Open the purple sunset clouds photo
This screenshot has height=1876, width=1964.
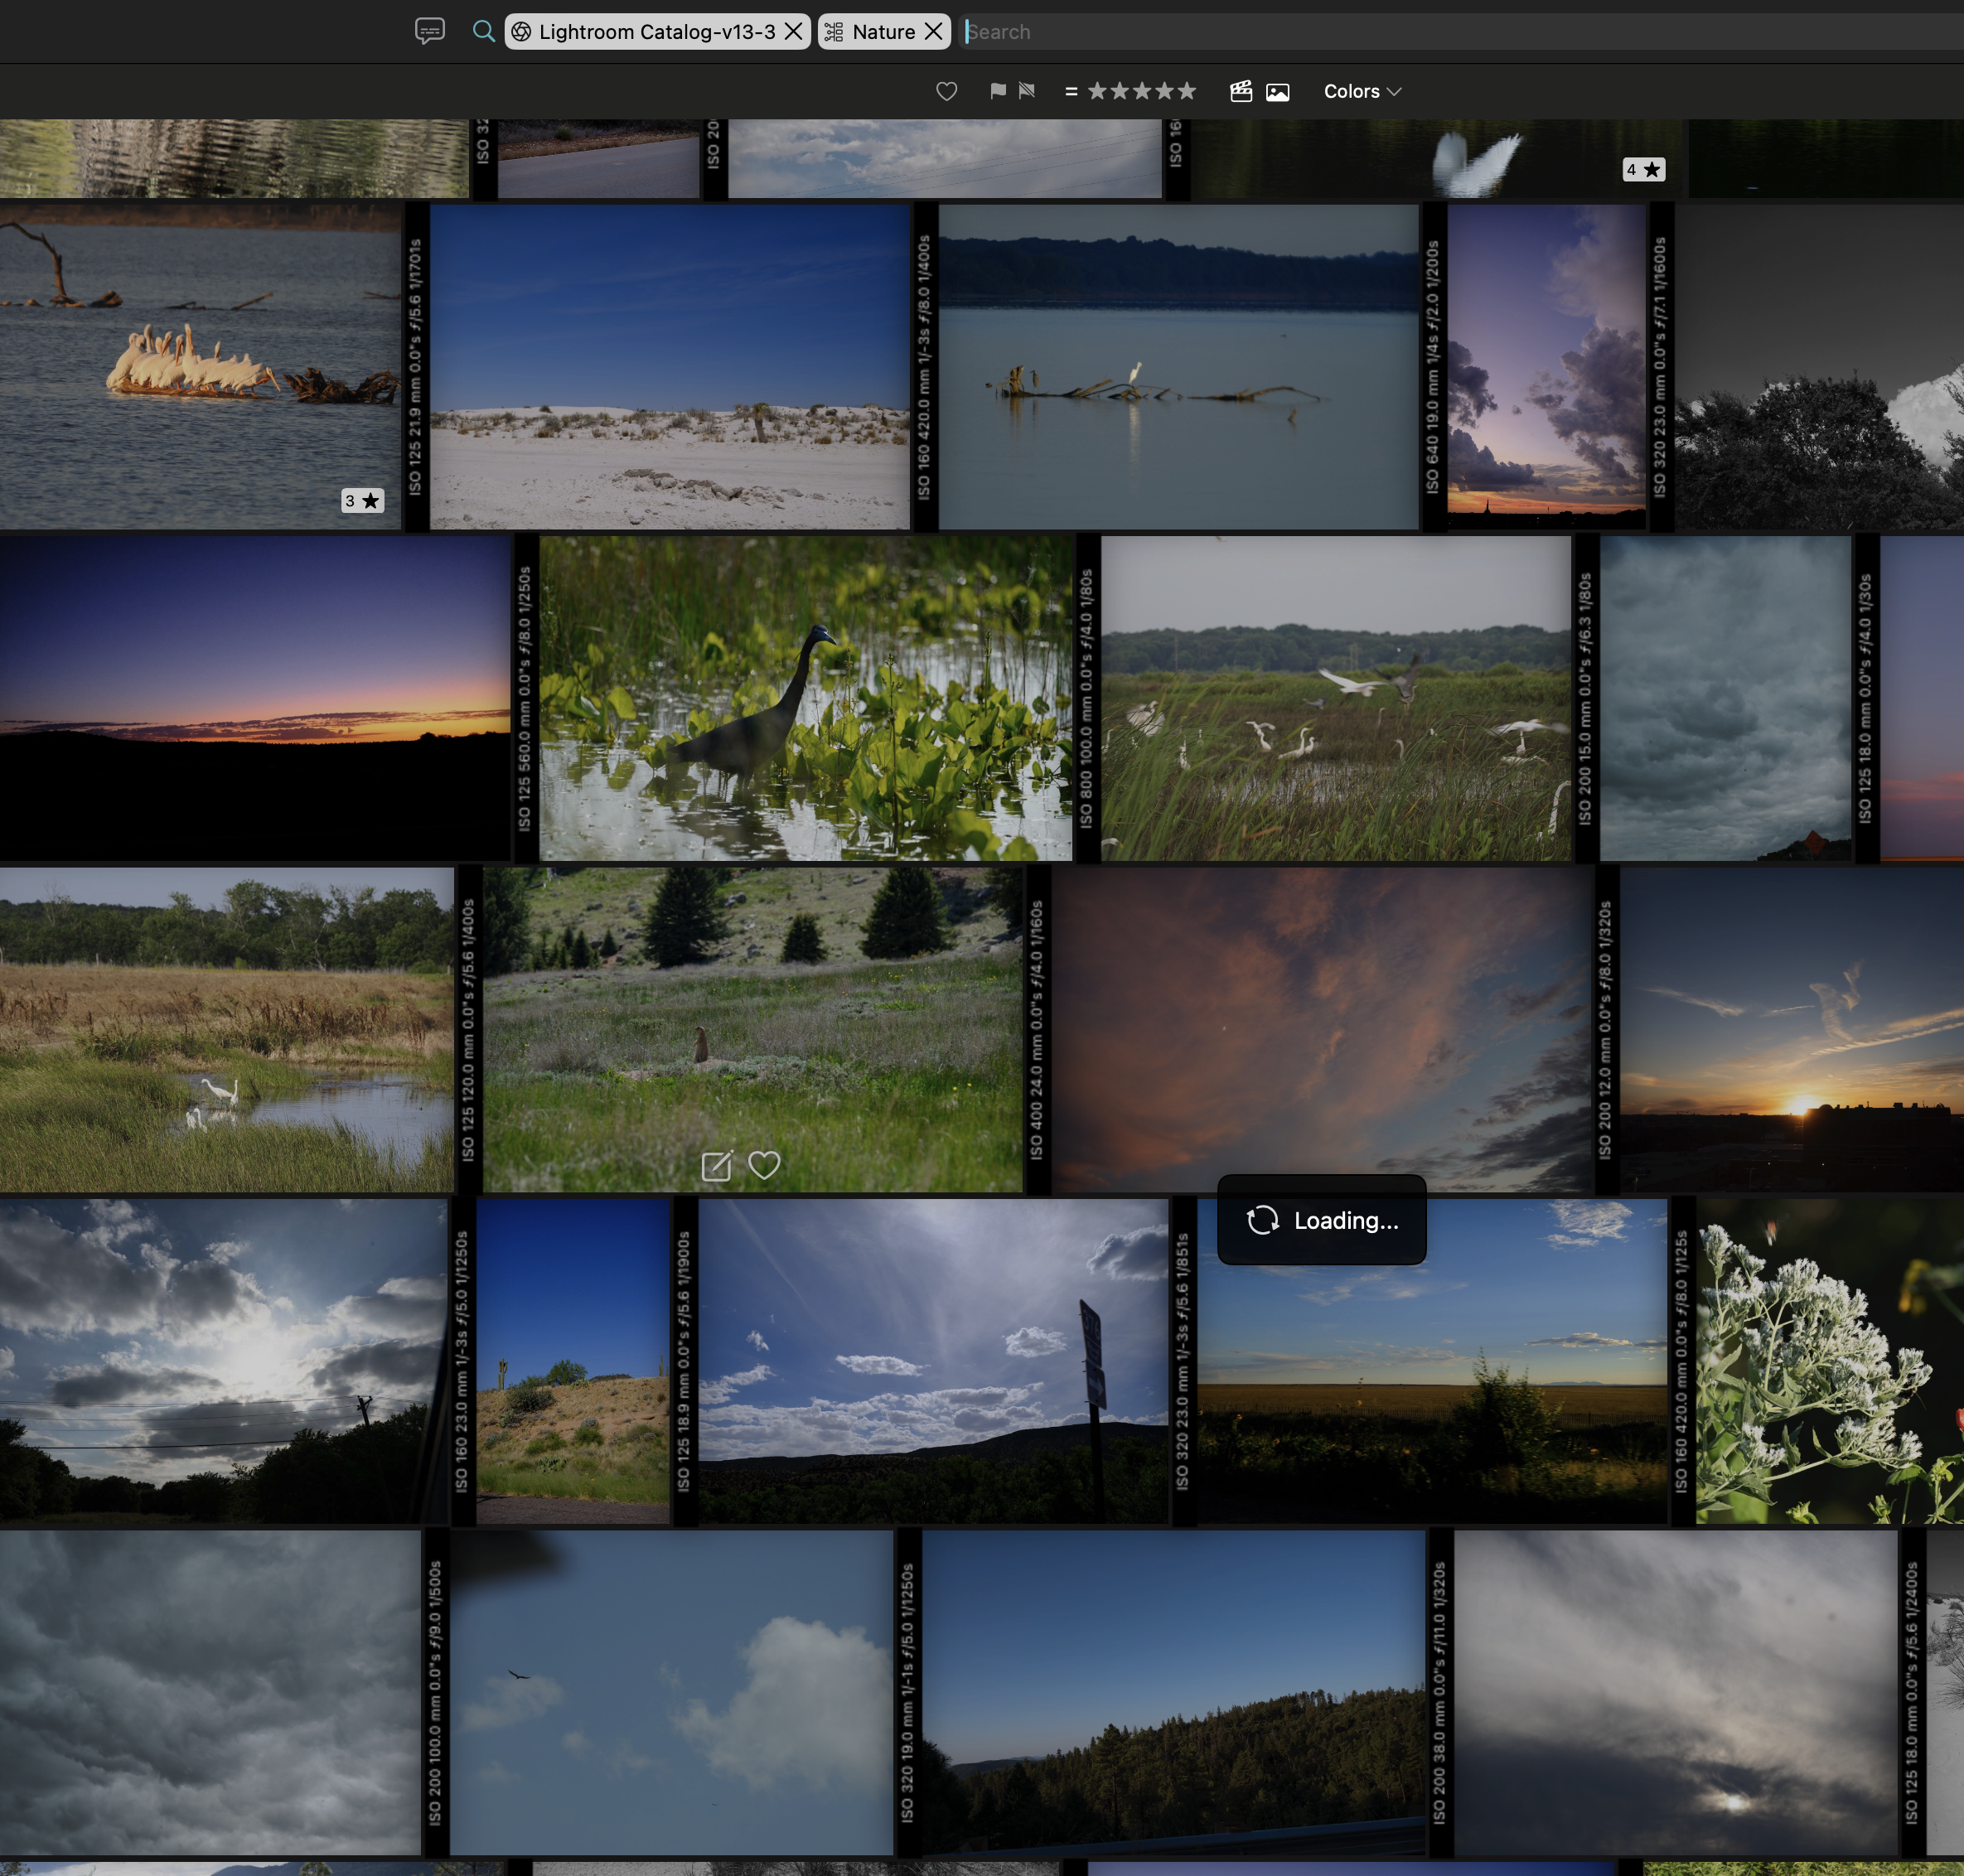point(1546,367)
